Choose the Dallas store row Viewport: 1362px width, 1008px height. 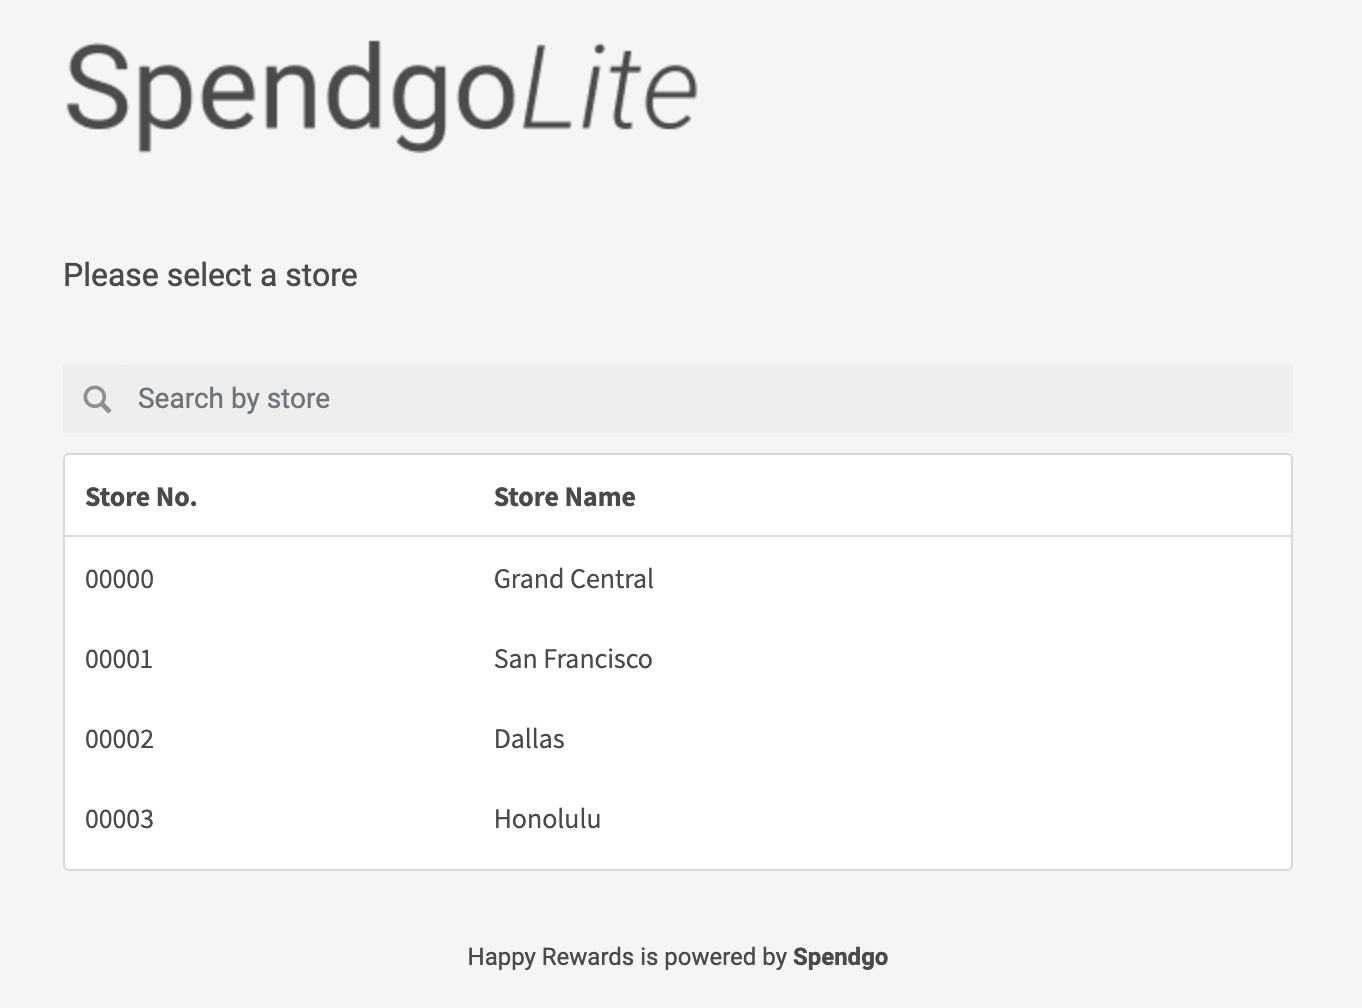529,739
